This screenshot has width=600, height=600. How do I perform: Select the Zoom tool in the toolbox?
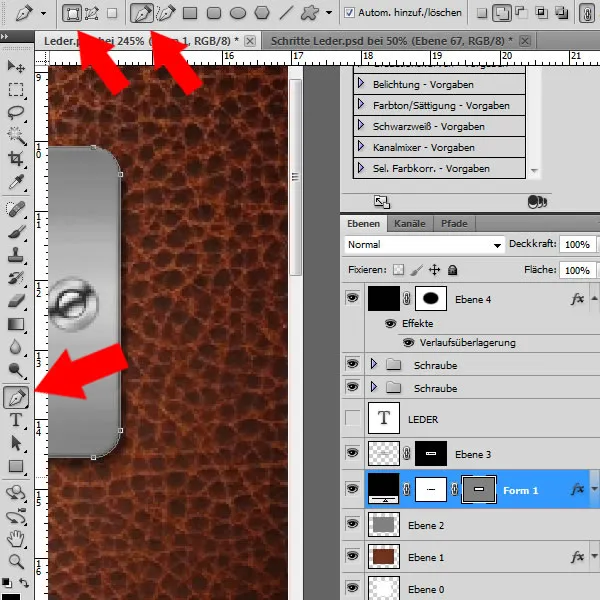click(x=16, y=561)
